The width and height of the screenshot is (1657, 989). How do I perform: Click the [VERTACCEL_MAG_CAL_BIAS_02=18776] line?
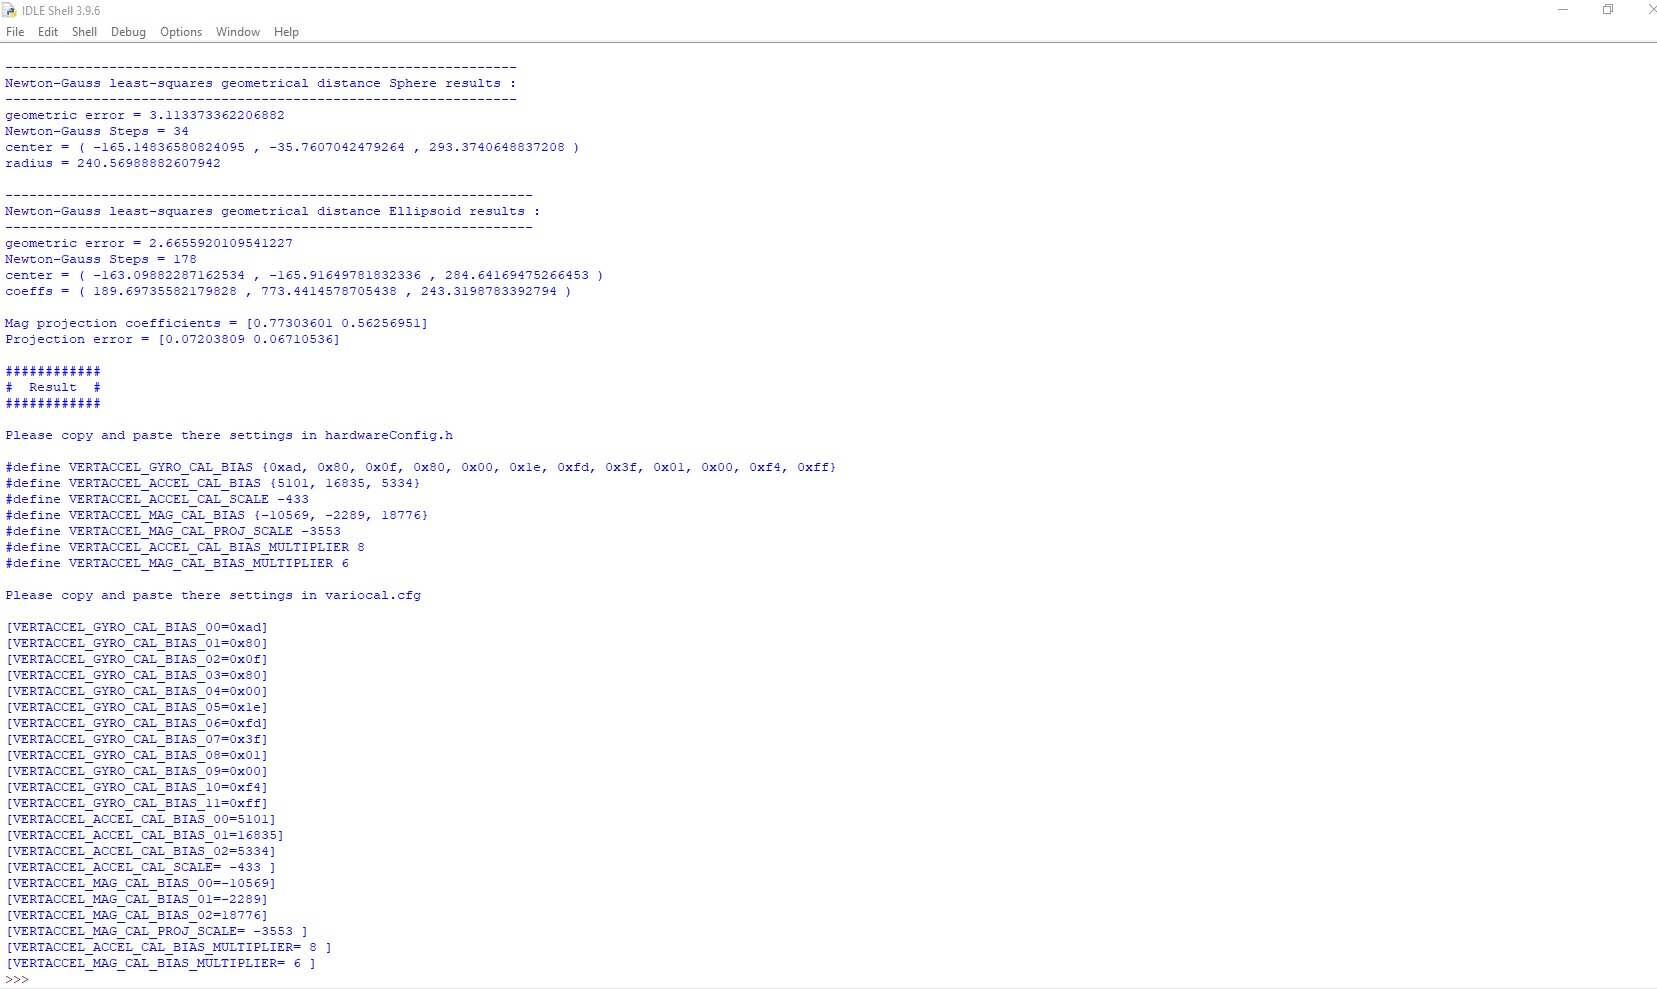click(x=137, y=915)
